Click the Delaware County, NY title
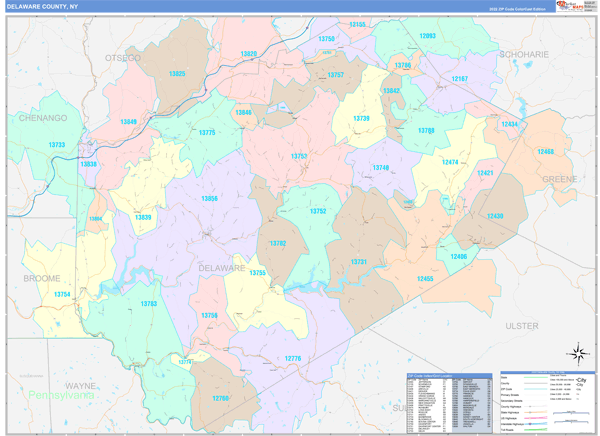600x436 pixels. coord(43,6)
